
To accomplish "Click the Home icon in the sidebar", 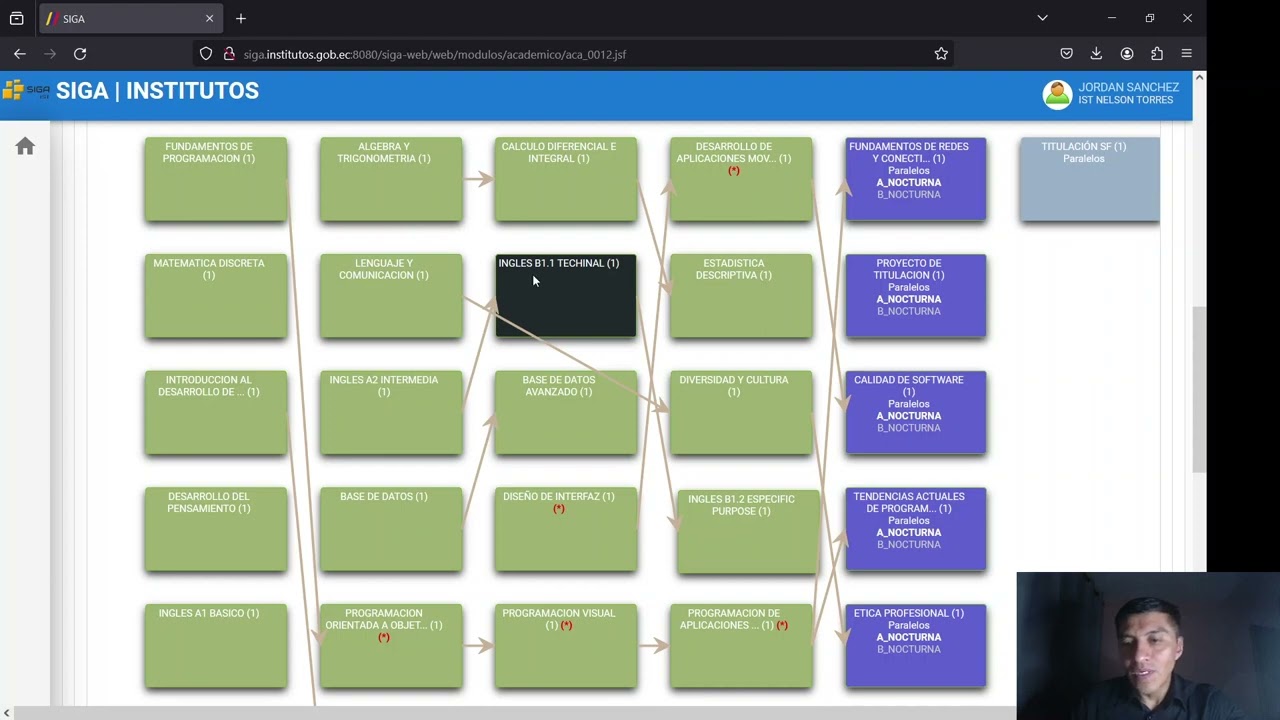I will coord(25,147).
